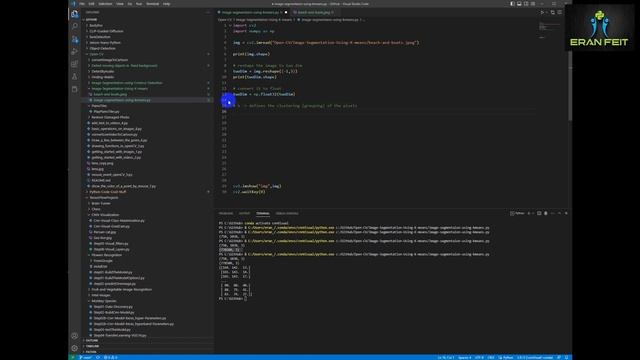Screen dimensions: 640x360
Task: Switch to the Output panel tab
Action: click(244, 213)
